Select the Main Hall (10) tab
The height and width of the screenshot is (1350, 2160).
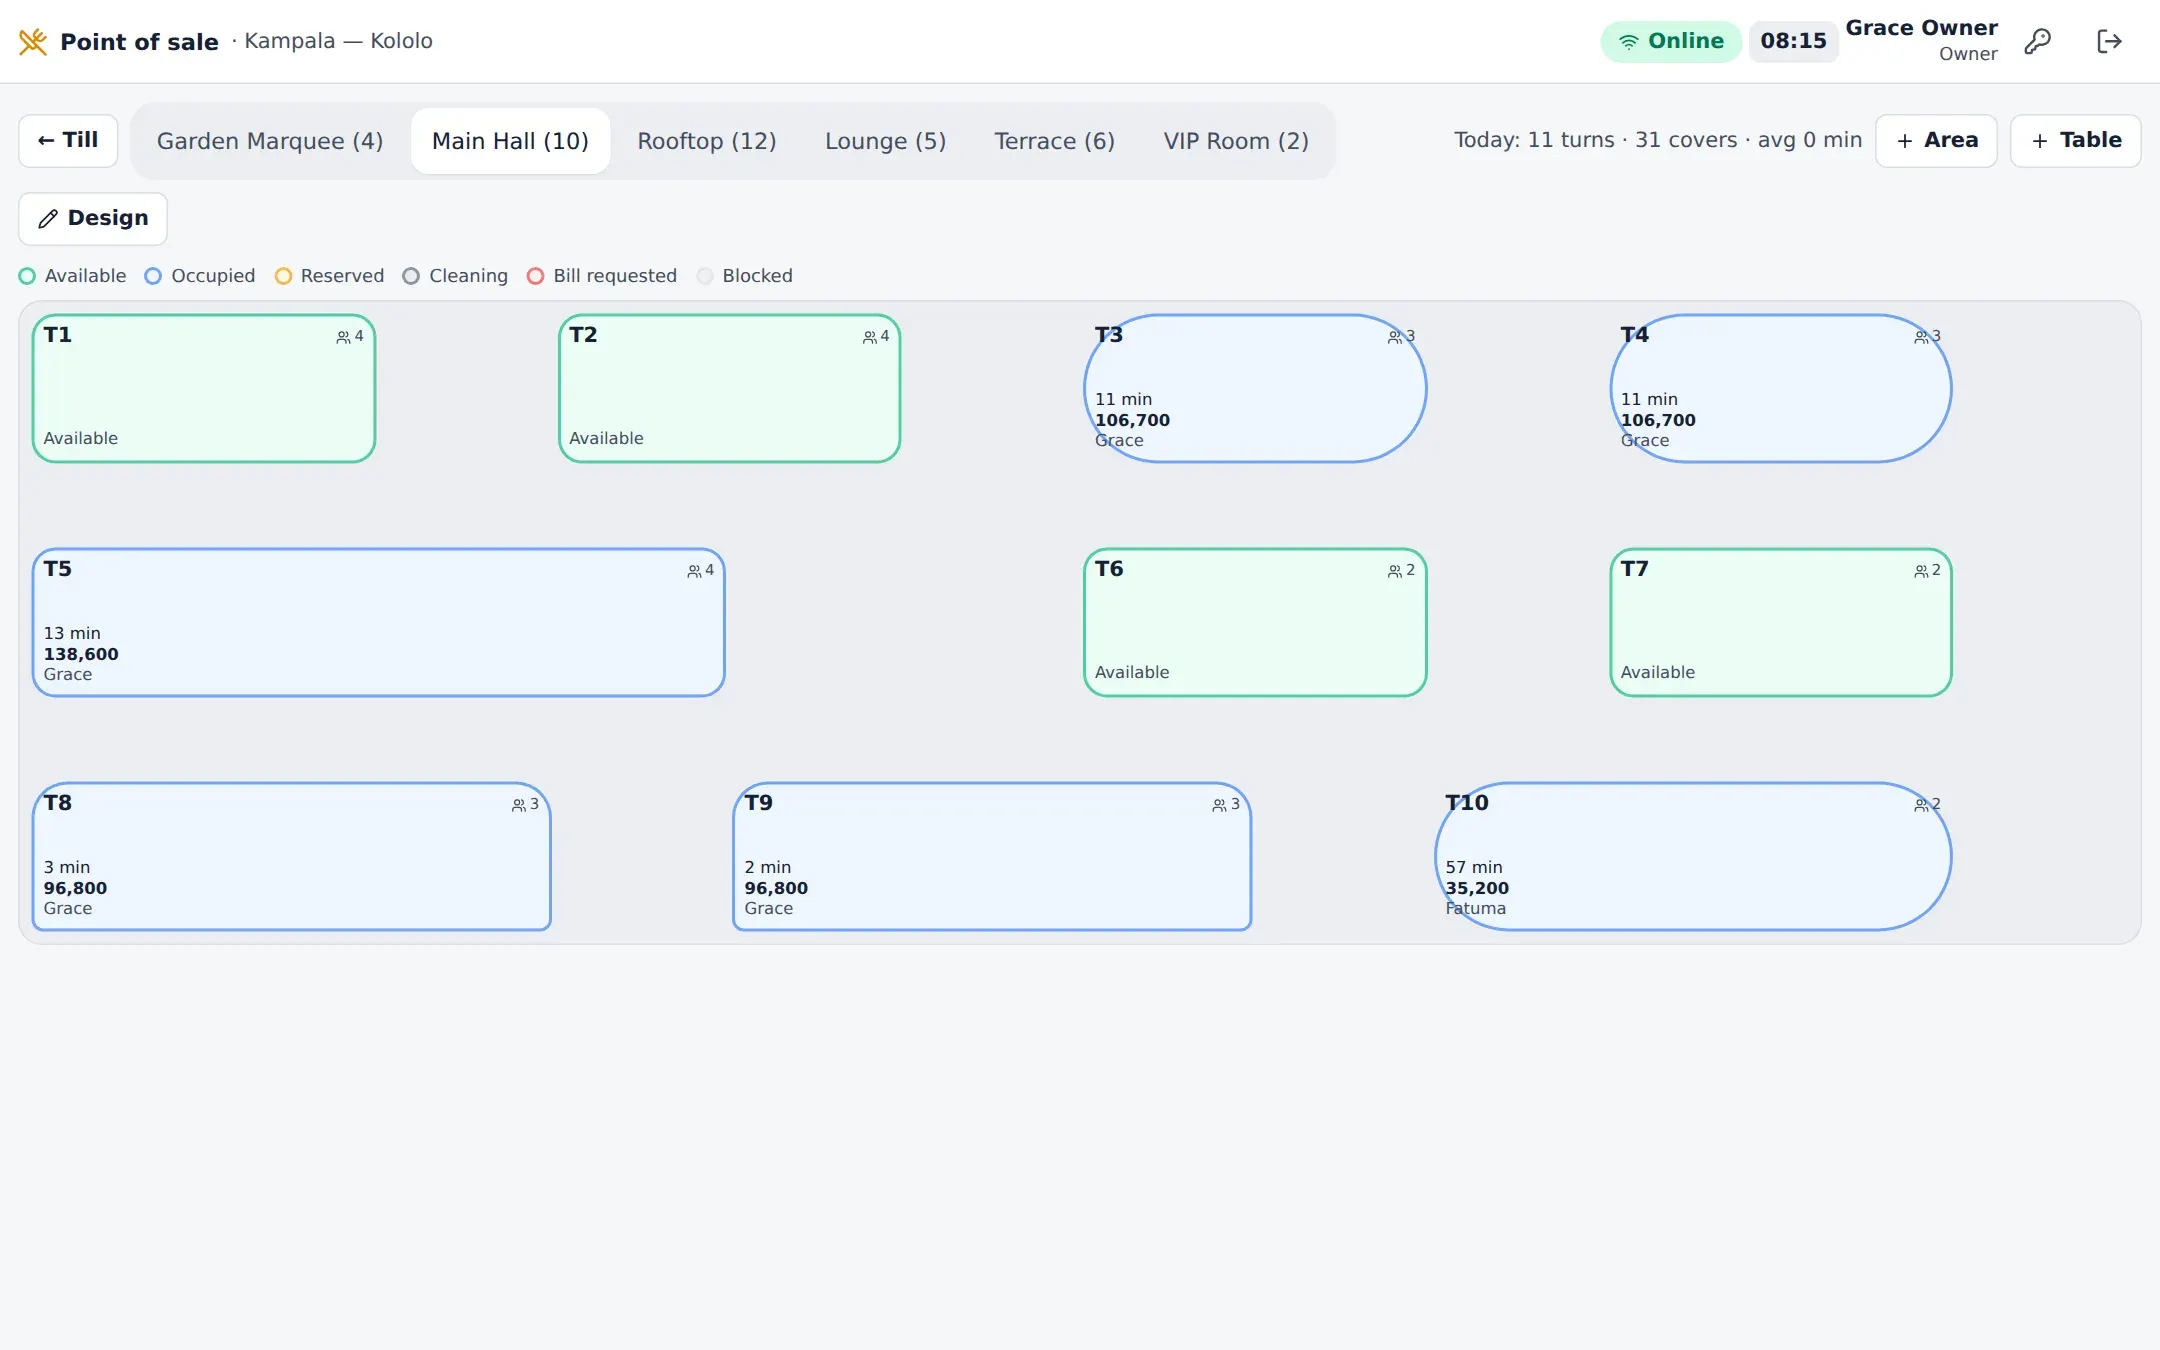point(510,141)
